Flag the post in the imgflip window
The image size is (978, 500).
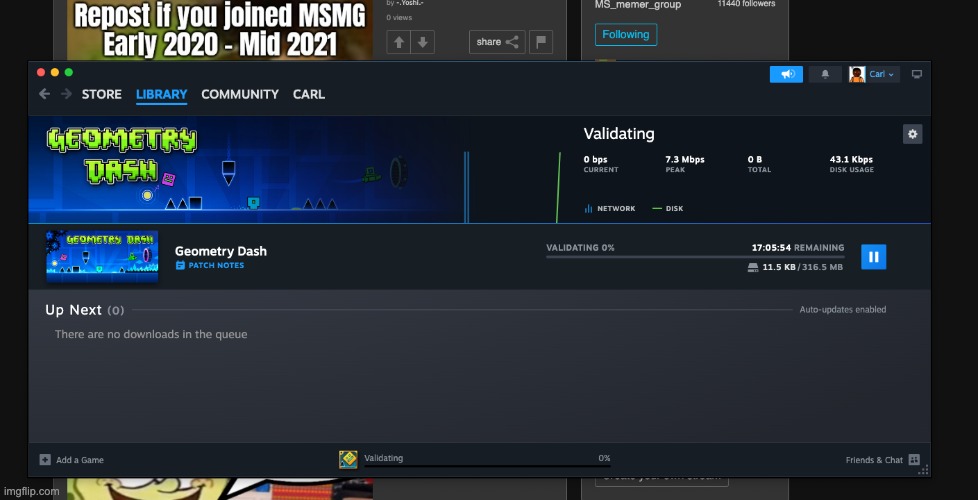coord(541,42)
